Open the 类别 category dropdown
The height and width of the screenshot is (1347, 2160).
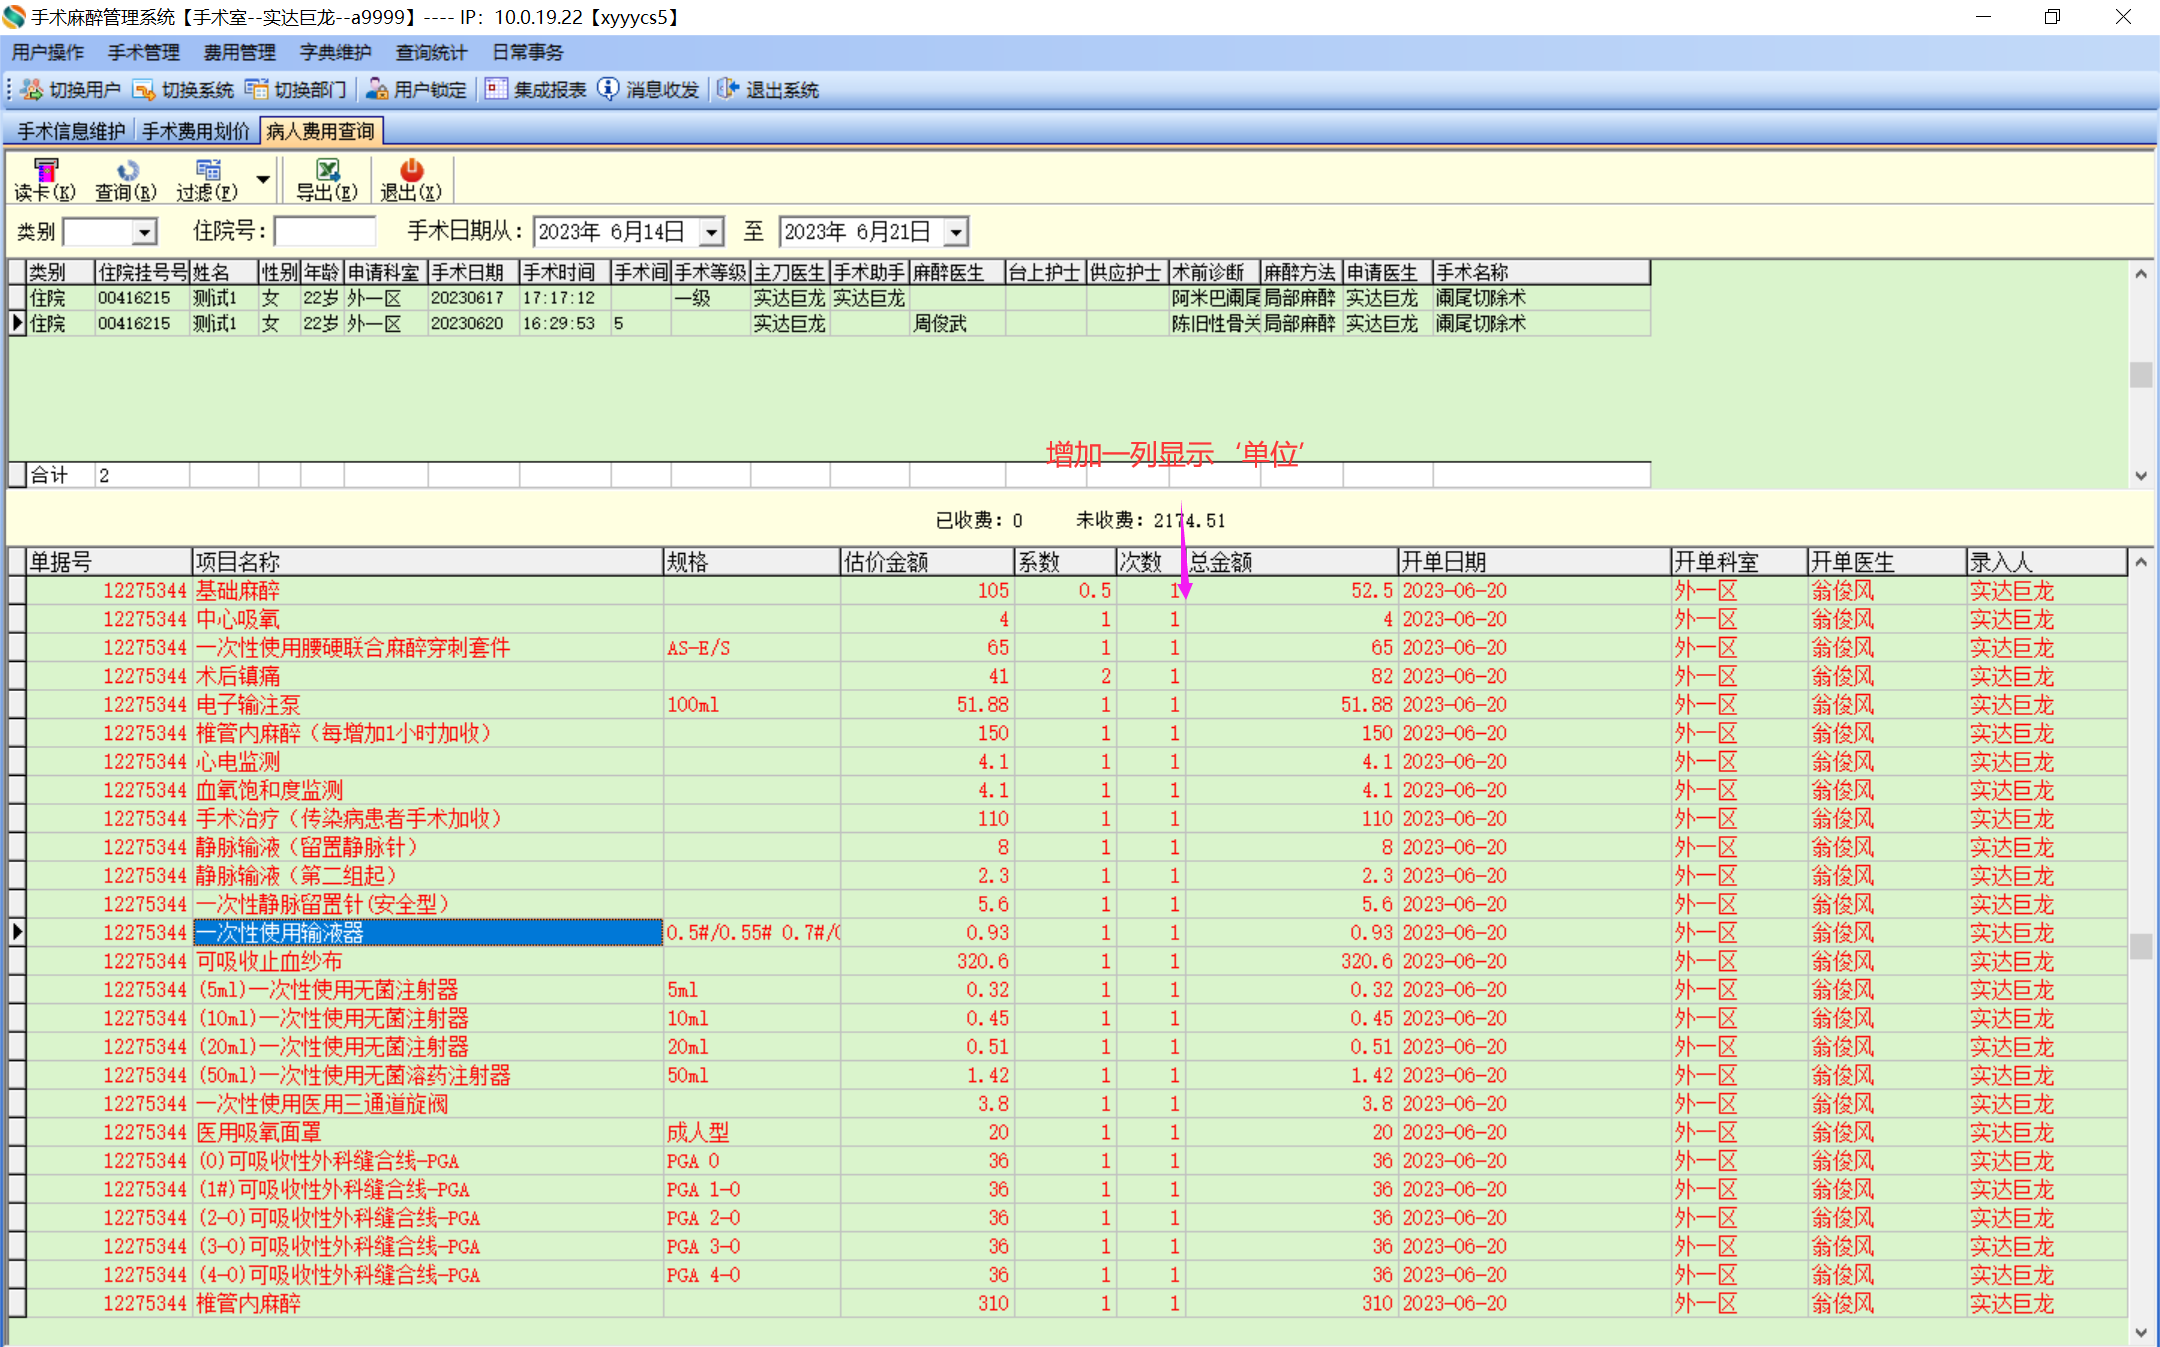(x=145, y=232)
